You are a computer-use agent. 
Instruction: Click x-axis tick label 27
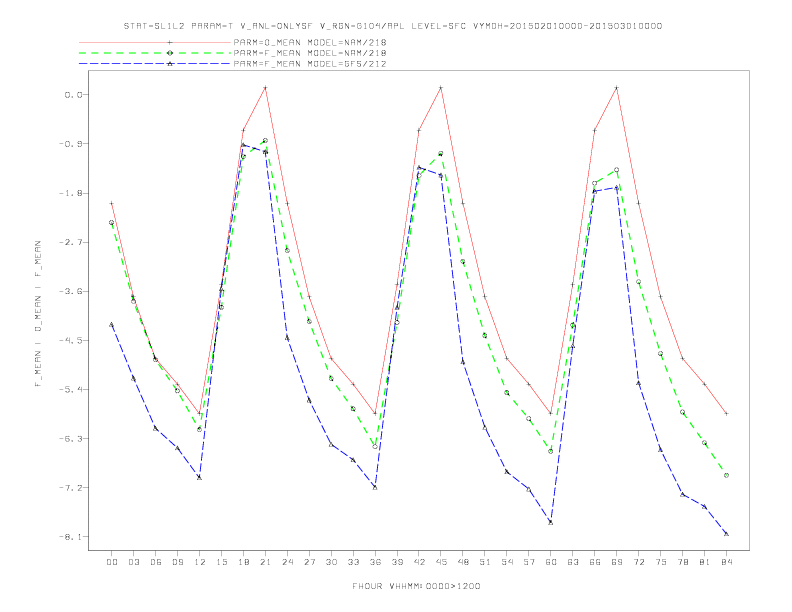point(309,562)
